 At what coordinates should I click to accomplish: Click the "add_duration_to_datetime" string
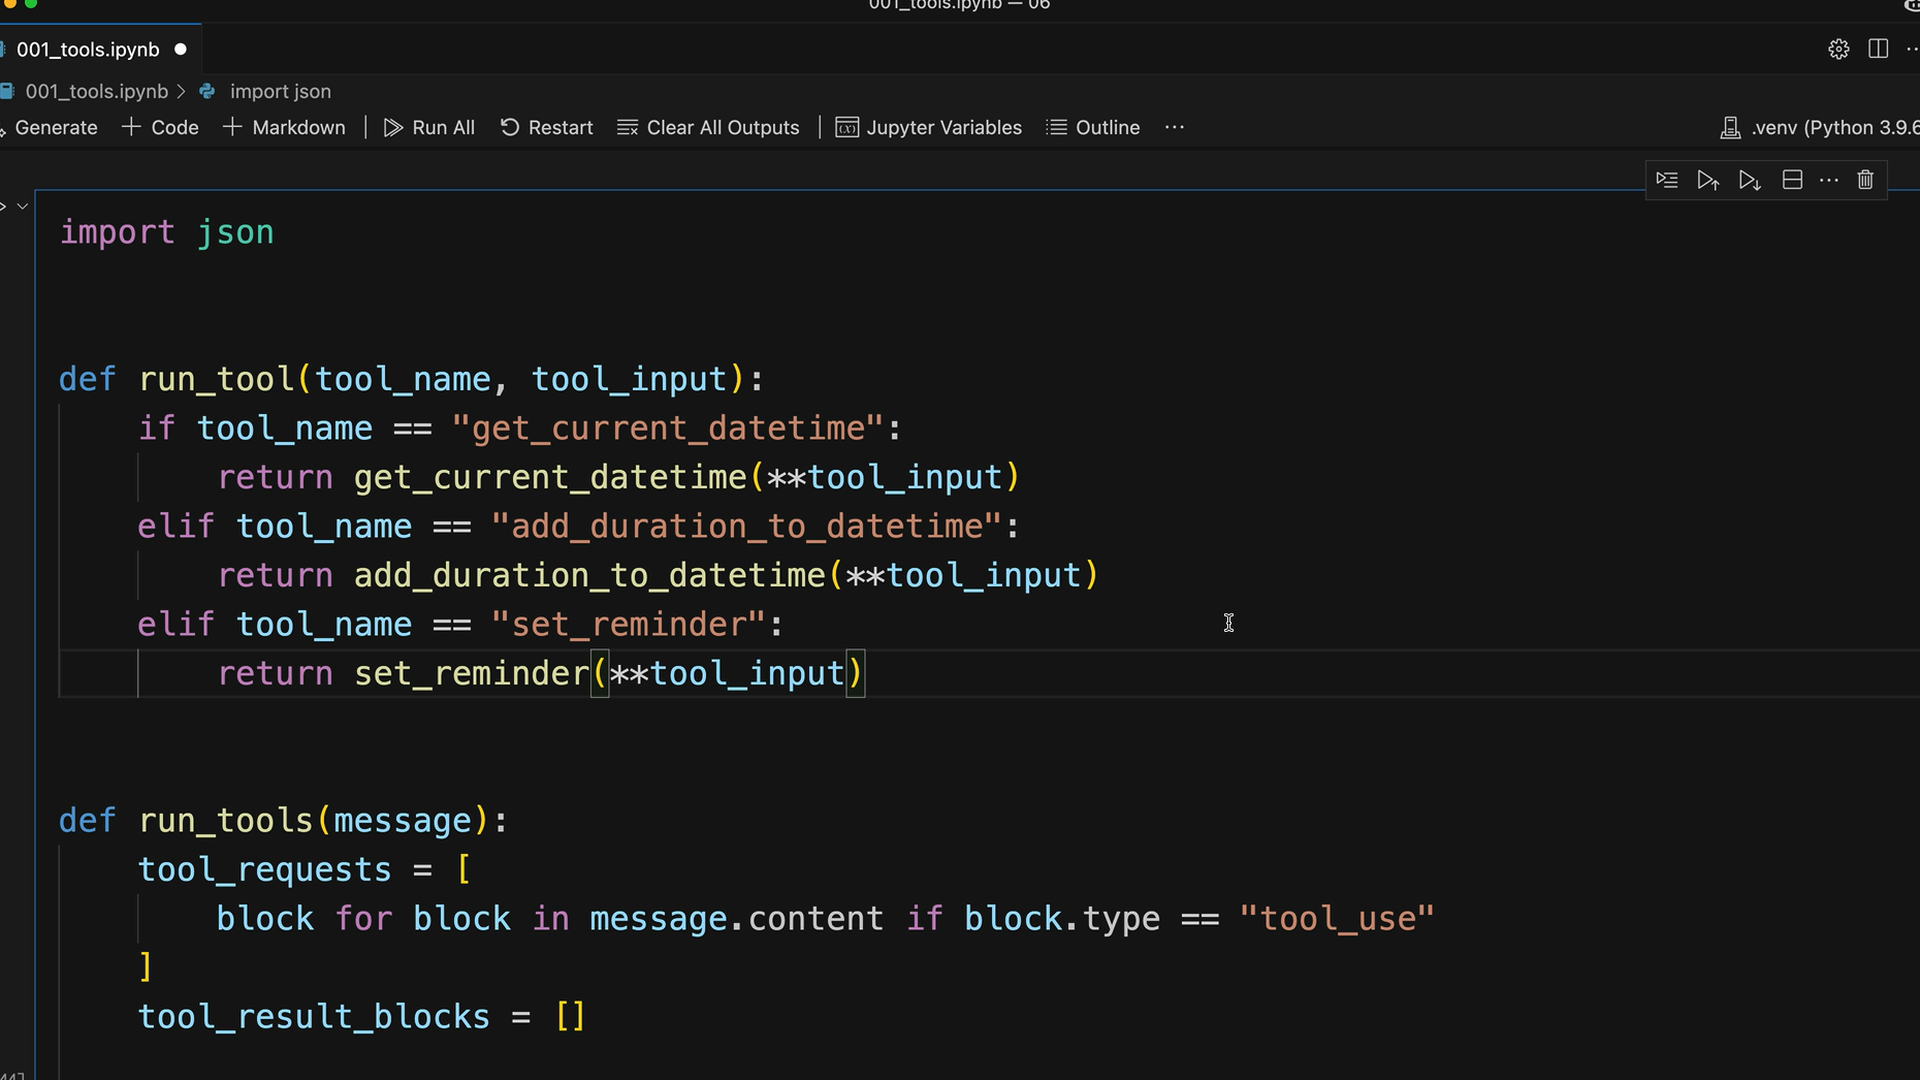pyautogui.click(x=746, y=526)
